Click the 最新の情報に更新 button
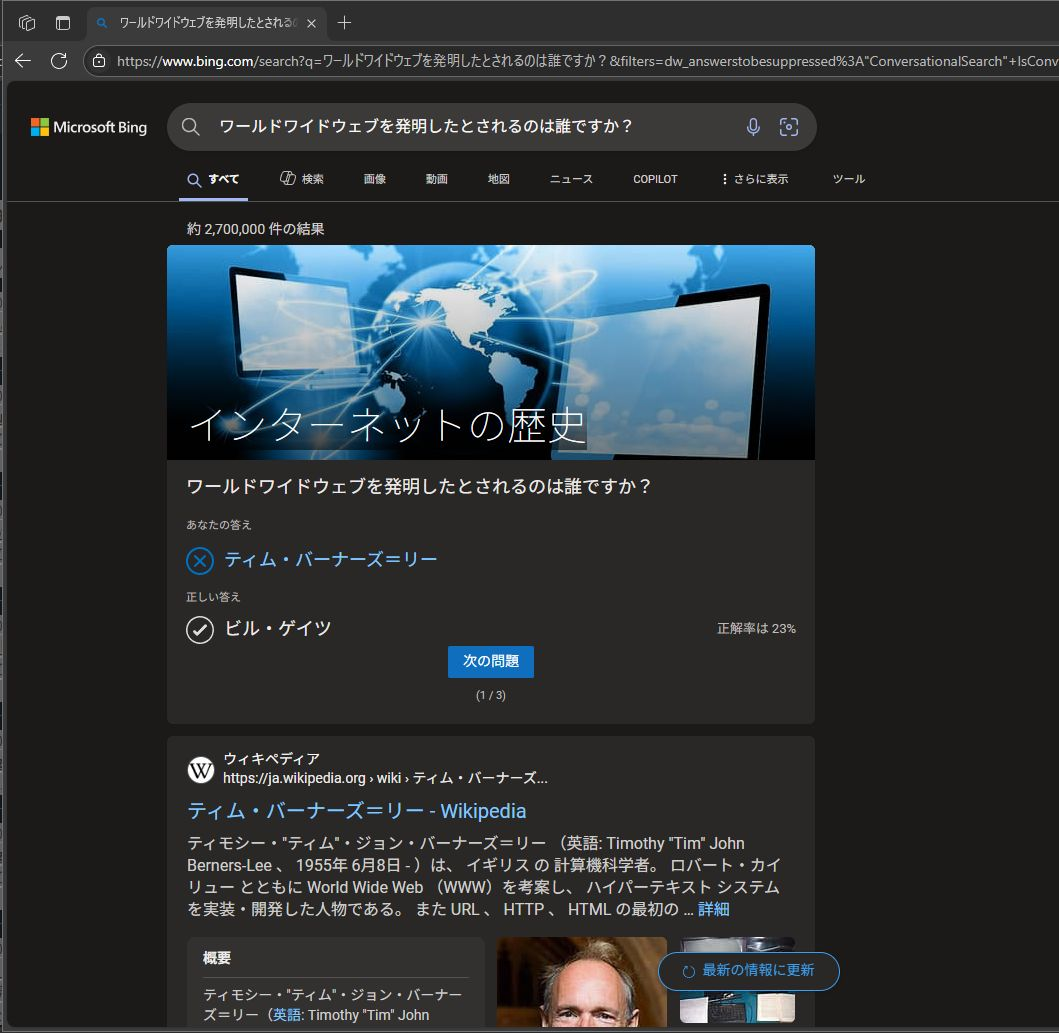The image size is (1059, 1033). tap(749, 972)
